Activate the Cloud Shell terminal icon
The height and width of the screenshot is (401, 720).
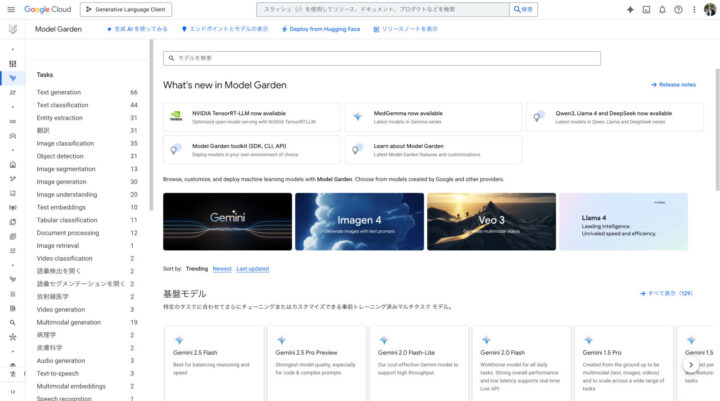646,9
